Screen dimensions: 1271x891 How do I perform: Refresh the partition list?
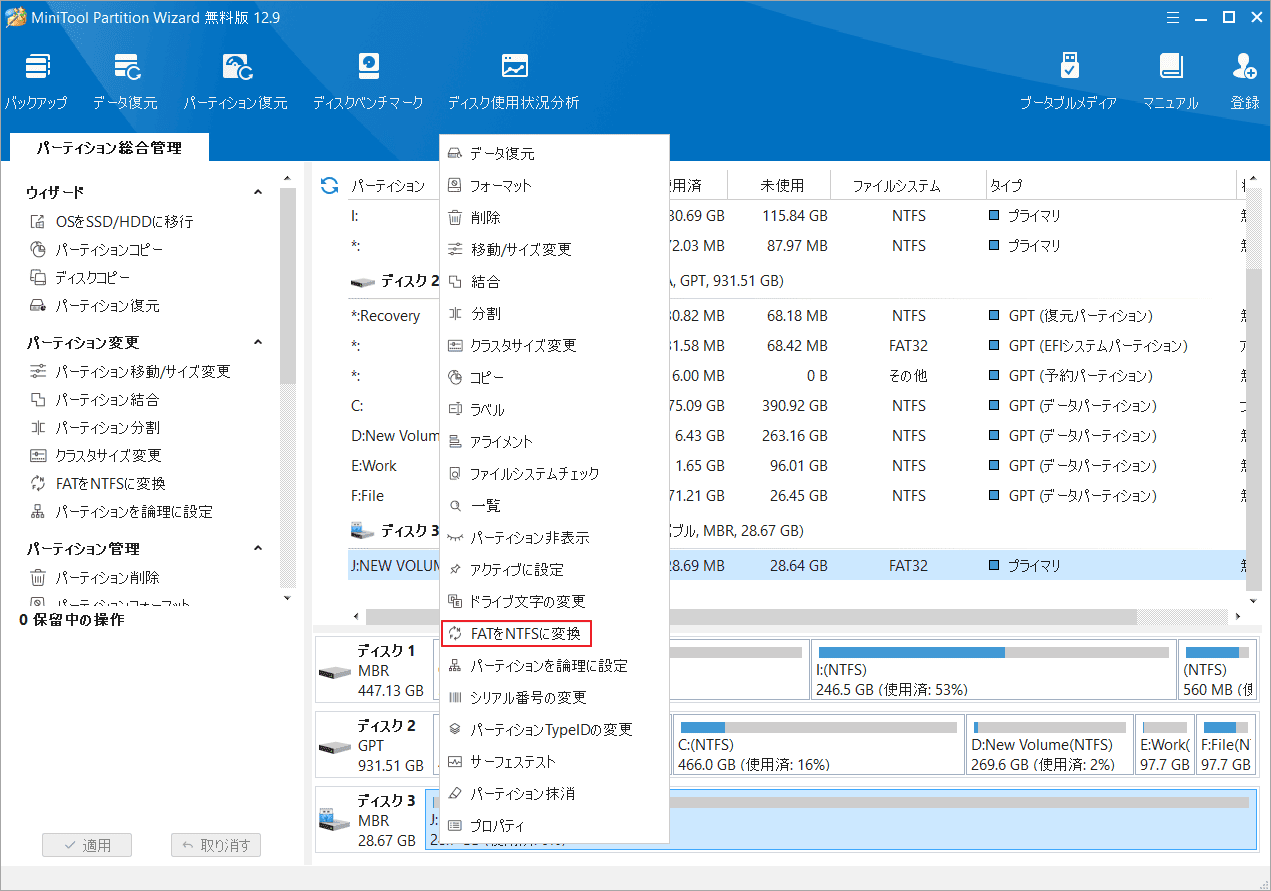click(x=329, y=185)
